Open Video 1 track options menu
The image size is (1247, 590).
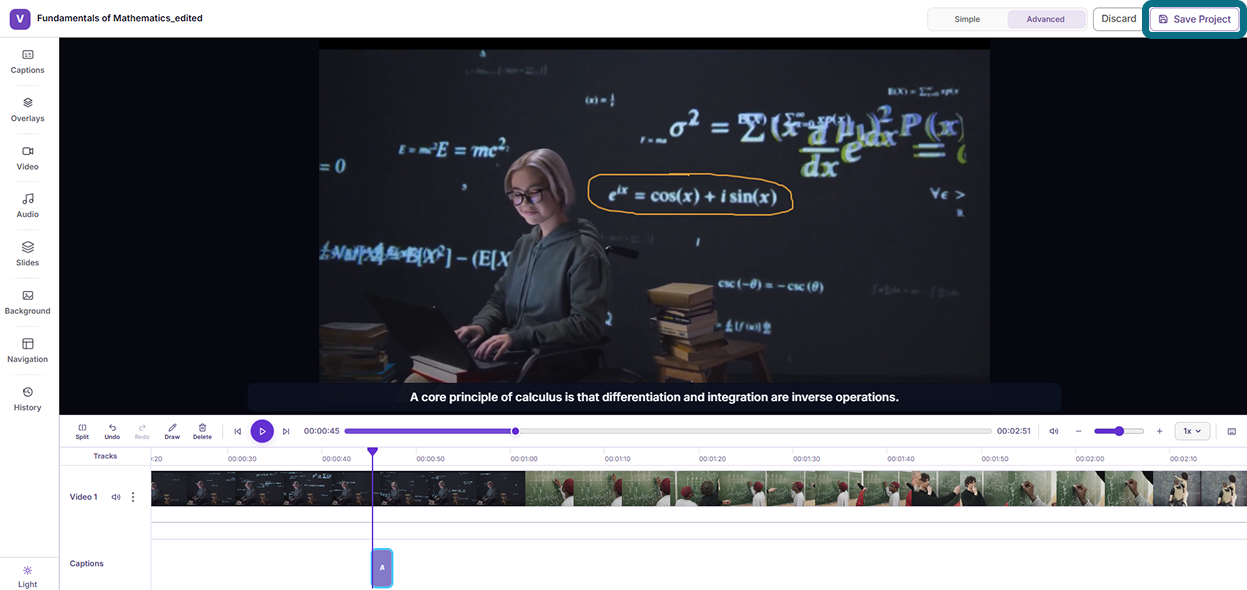click(133, 497)
